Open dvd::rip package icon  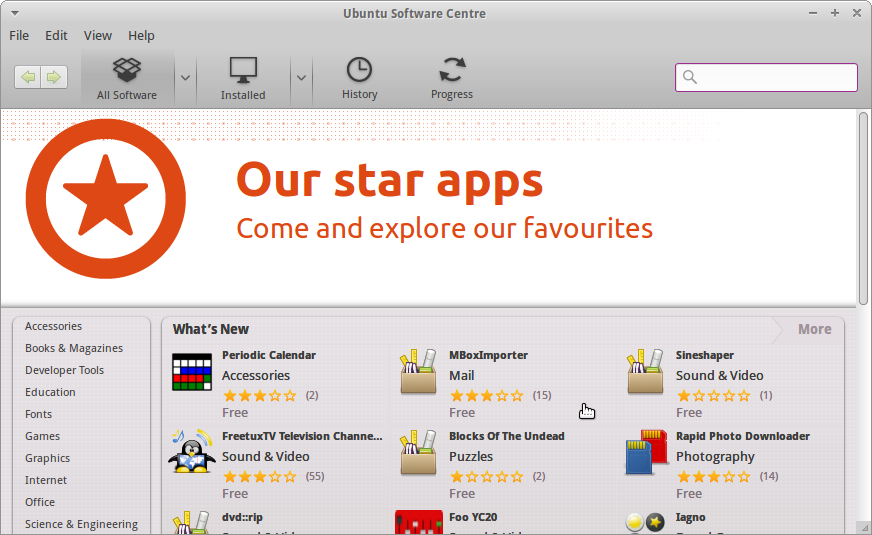click(191, 523)
